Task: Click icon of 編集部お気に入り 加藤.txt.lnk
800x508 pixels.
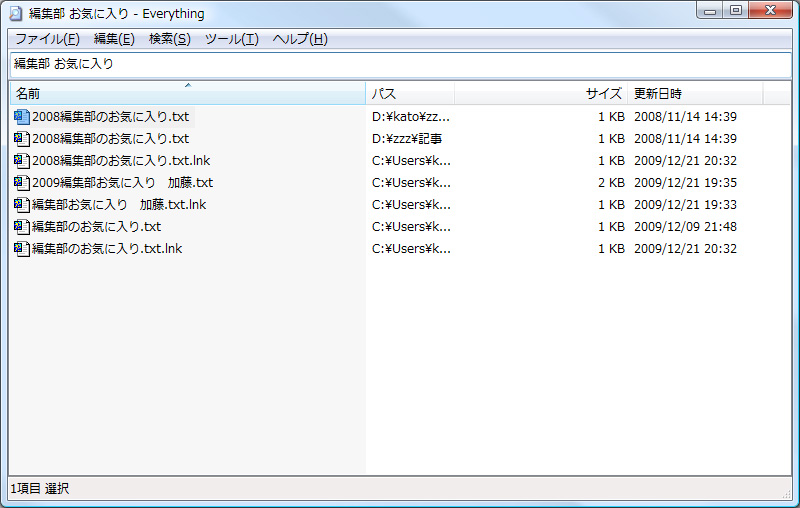Action: (x=21, y=205)
